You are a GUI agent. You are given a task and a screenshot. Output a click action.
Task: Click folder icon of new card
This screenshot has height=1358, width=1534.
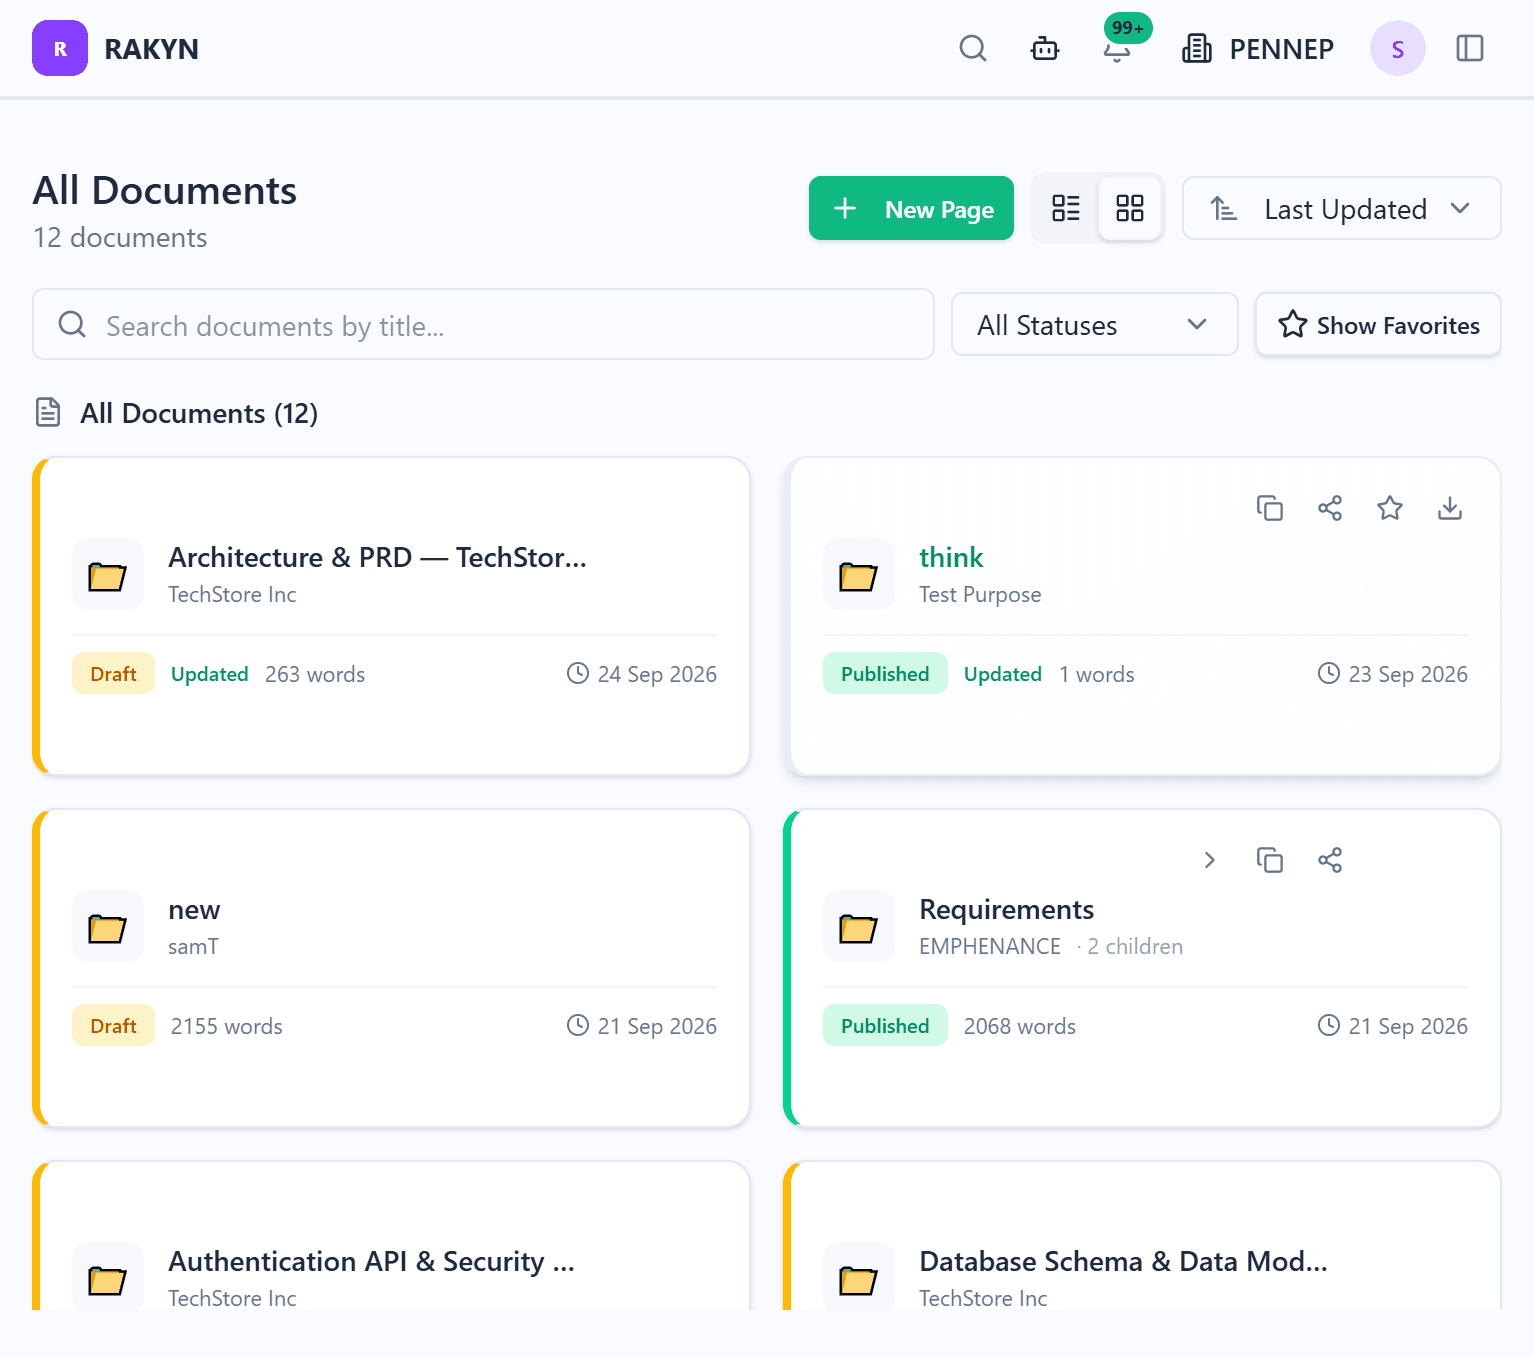[108, 926]
